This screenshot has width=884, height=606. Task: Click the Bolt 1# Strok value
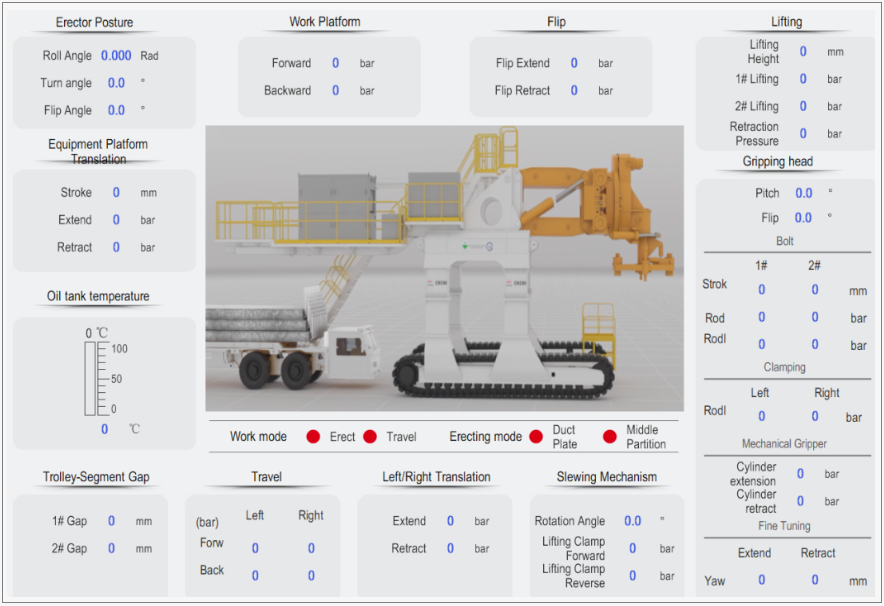click(x=762, y=290)
